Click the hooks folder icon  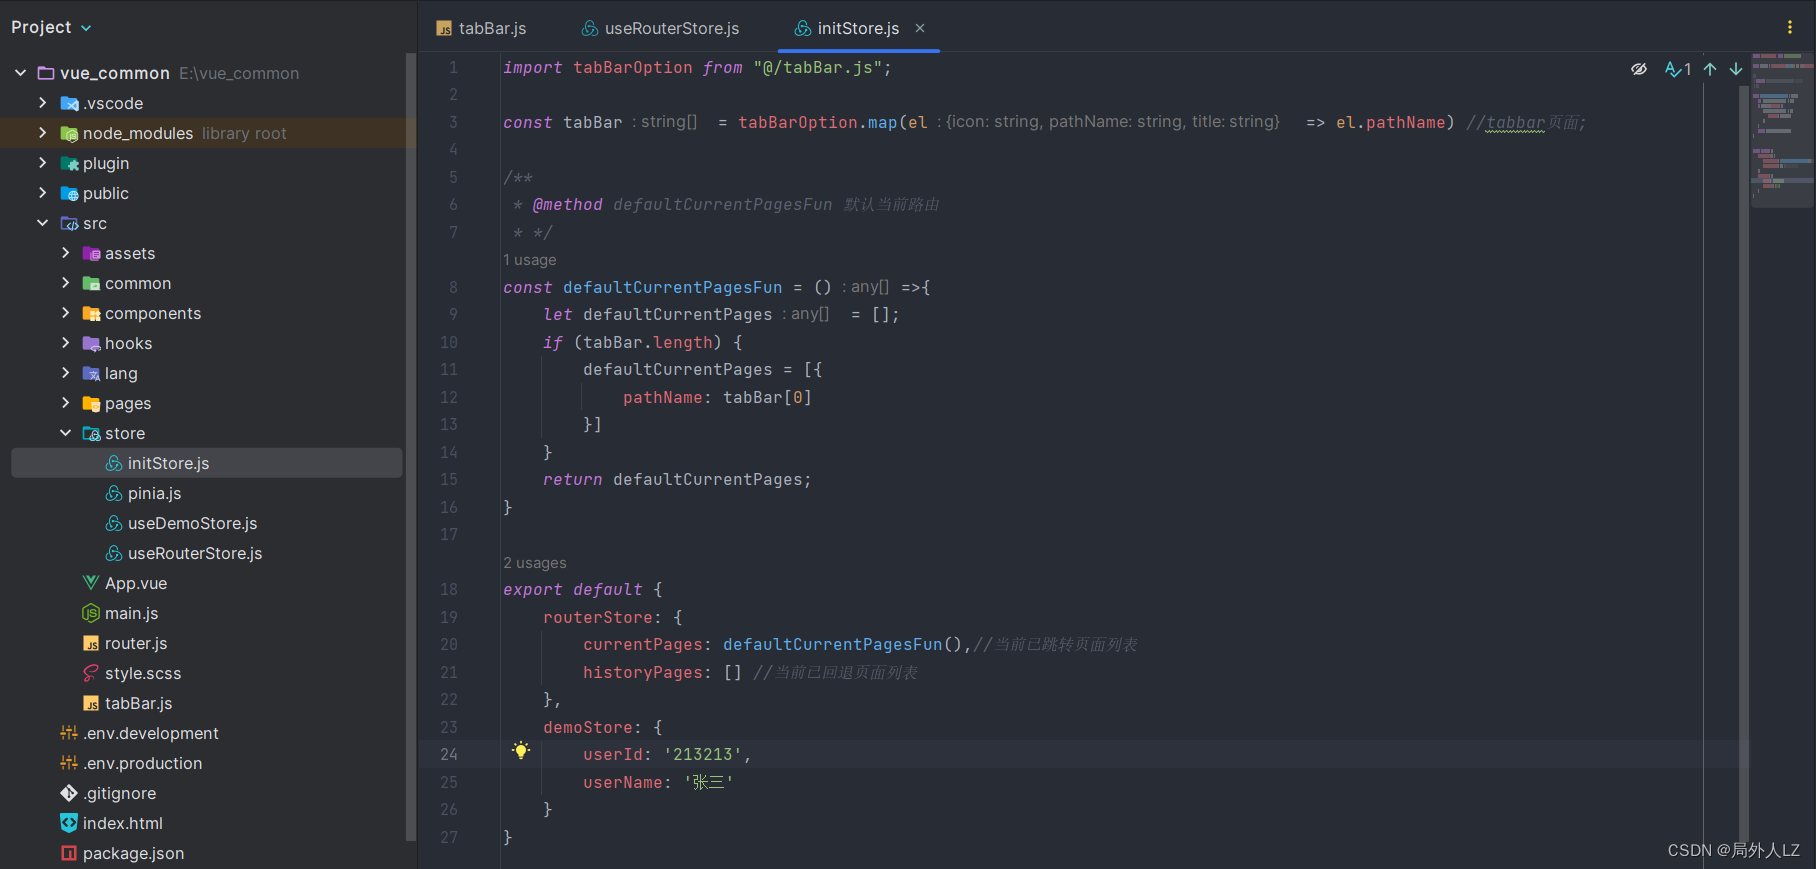(x=91, y=343)
